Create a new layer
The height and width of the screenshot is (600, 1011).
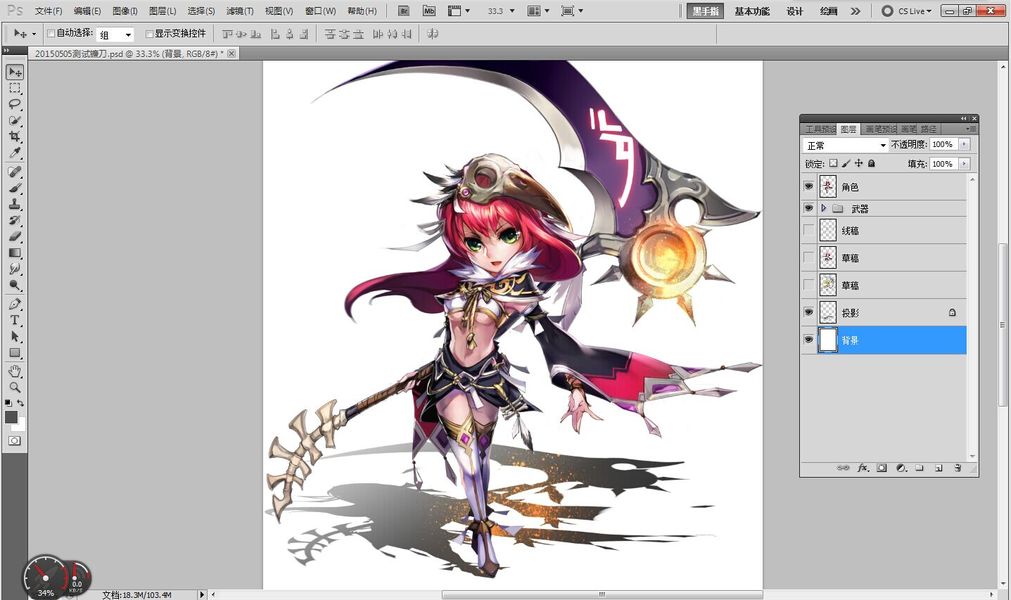(939, 468)
